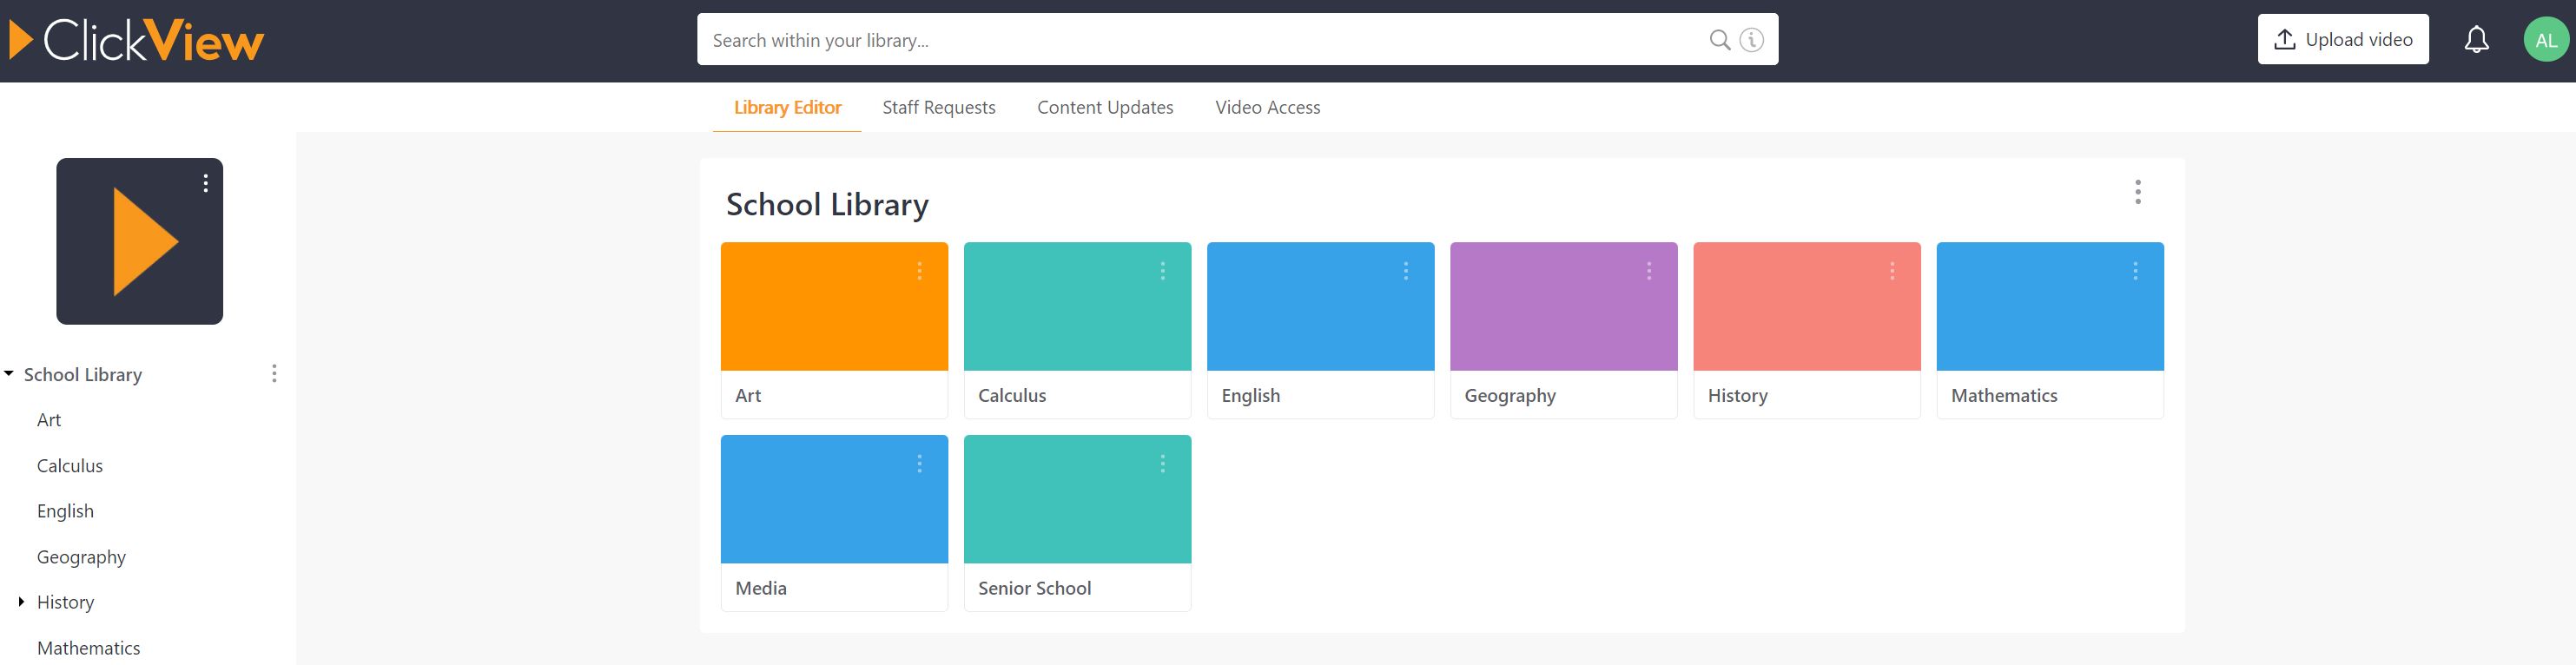Open the English folder card options
This screenshot has width=2576, height=665.
tap(1405, 271)
